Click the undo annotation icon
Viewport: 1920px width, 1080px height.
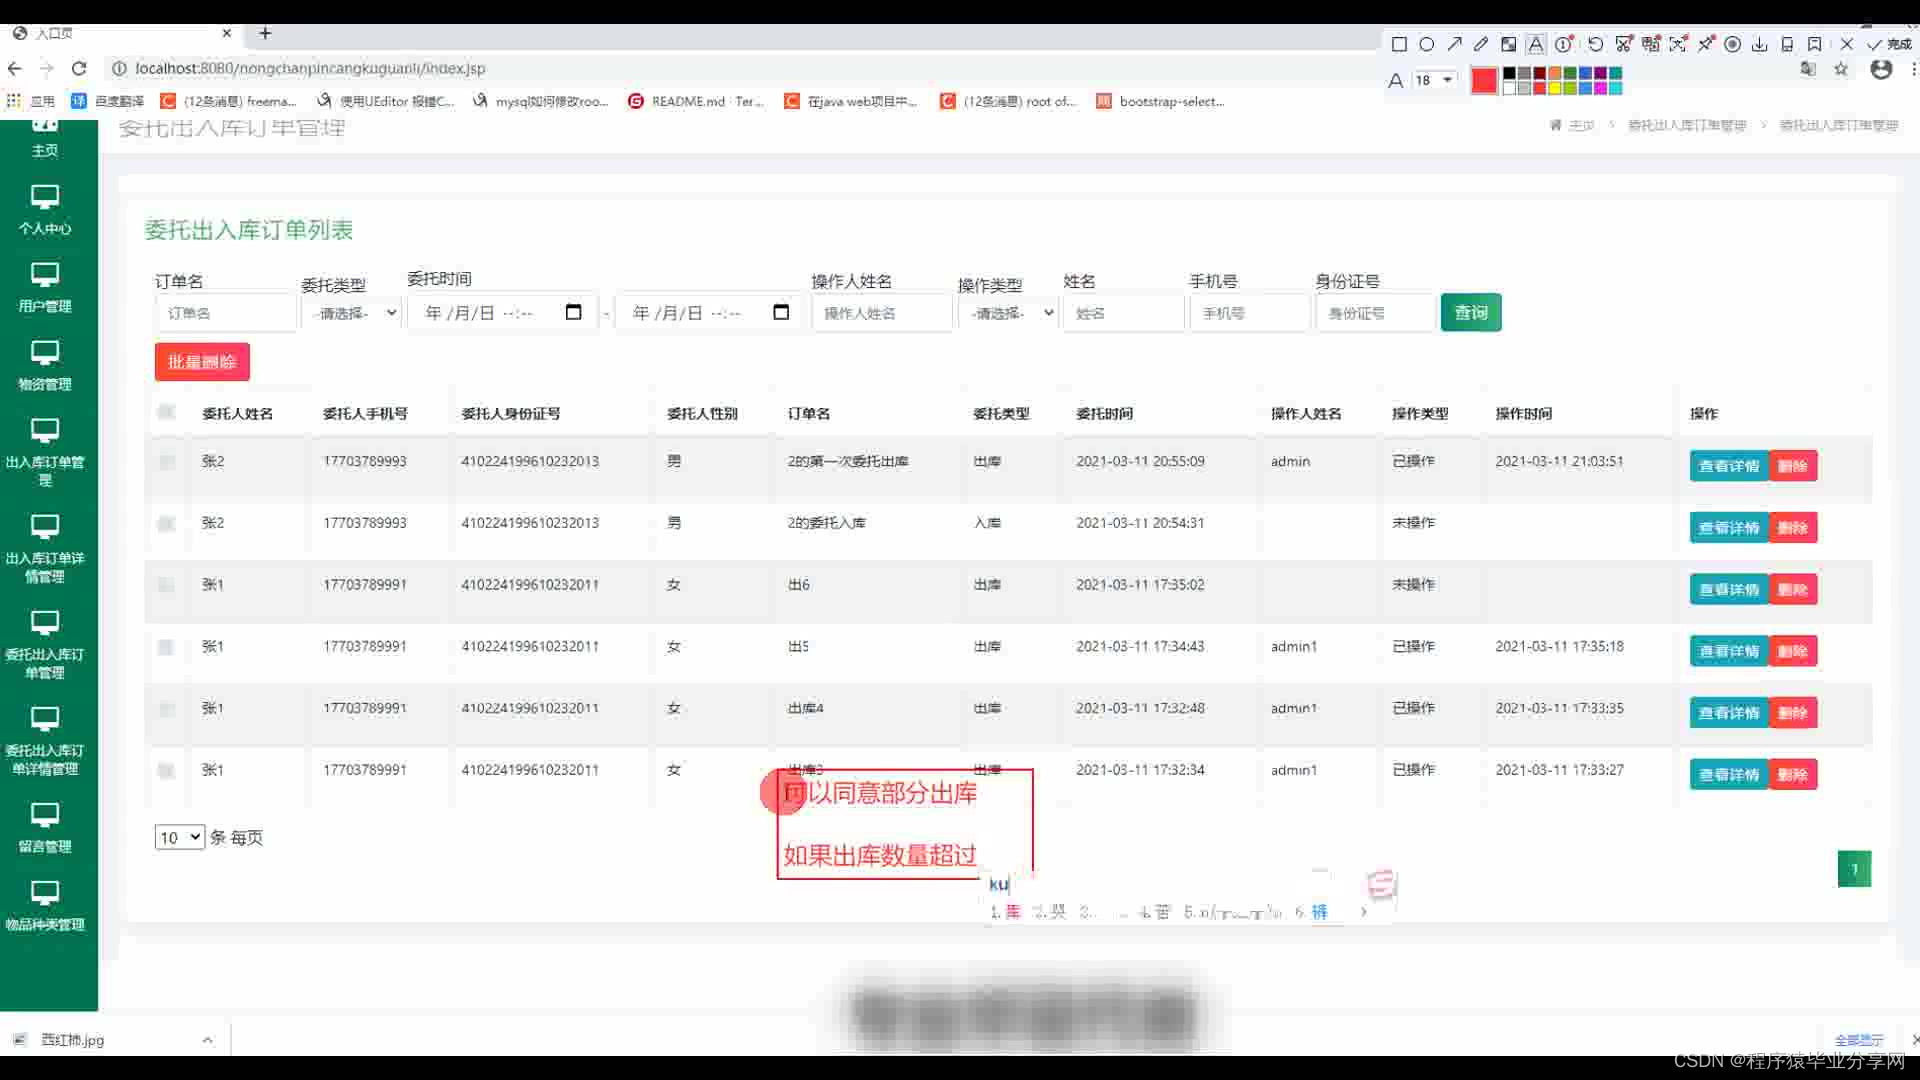coord(1595,44)
